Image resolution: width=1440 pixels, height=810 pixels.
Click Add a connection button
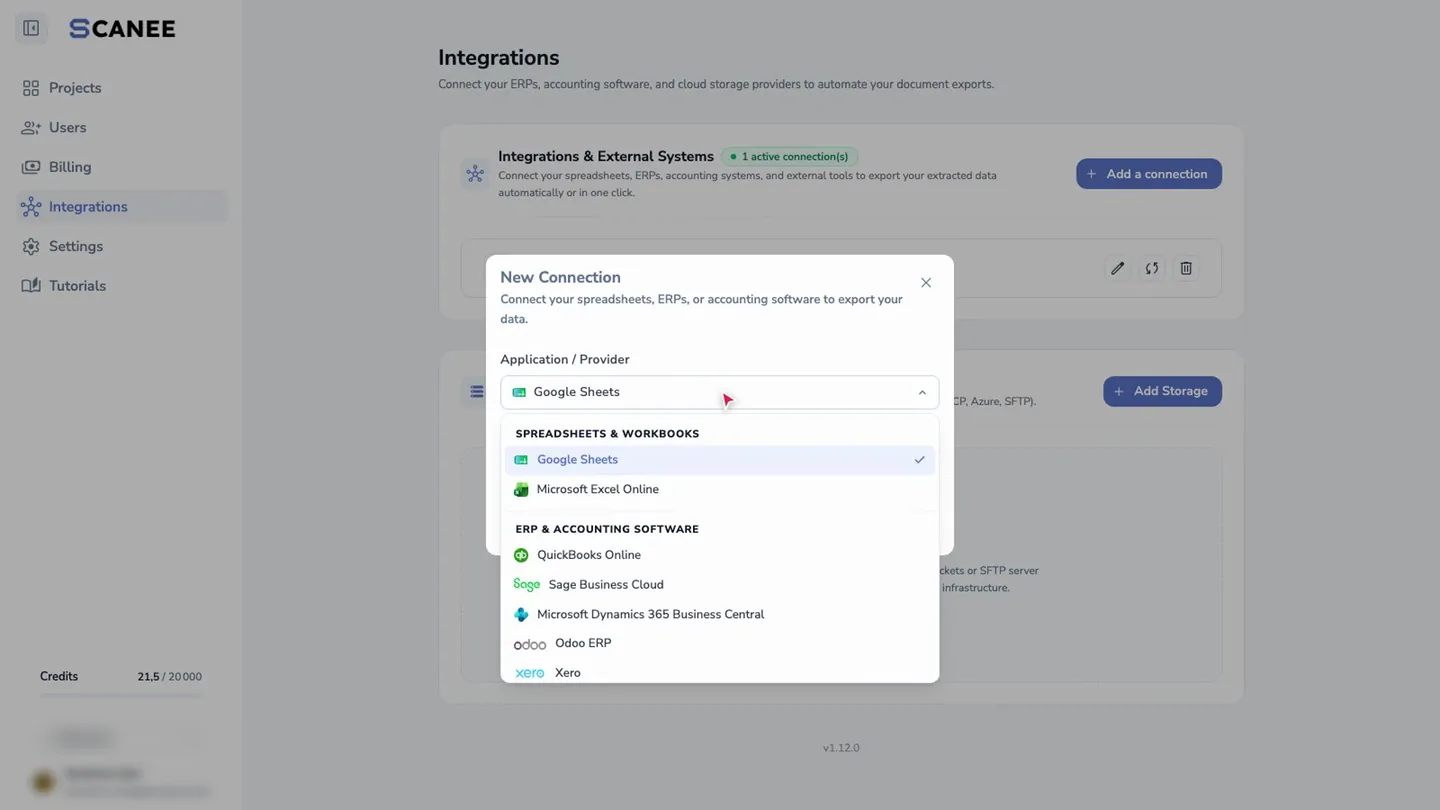coord(1149,174)
